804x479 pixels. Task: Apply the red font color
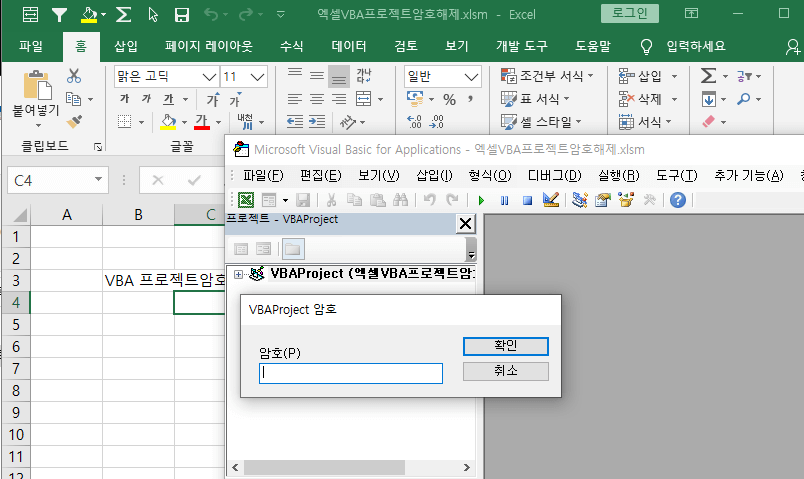202,122
